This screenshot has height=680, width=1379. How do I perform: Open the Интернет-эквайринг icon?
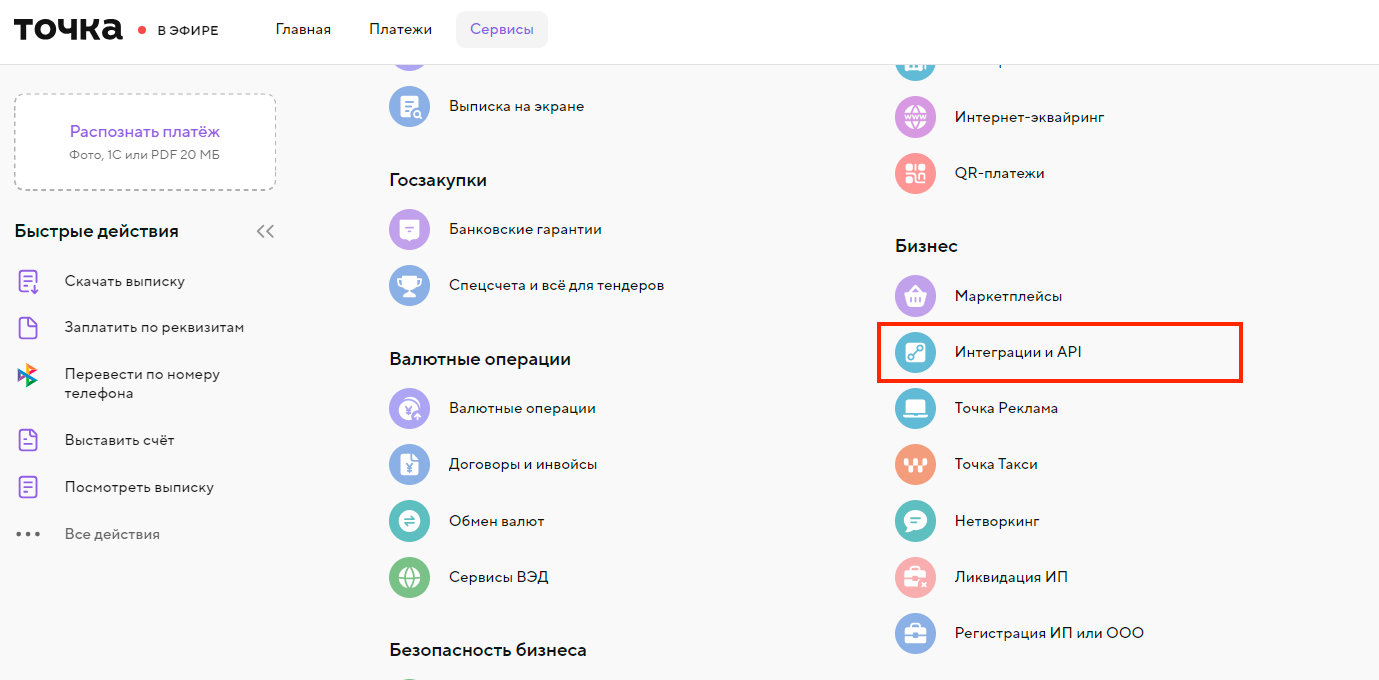click(915, 117)
